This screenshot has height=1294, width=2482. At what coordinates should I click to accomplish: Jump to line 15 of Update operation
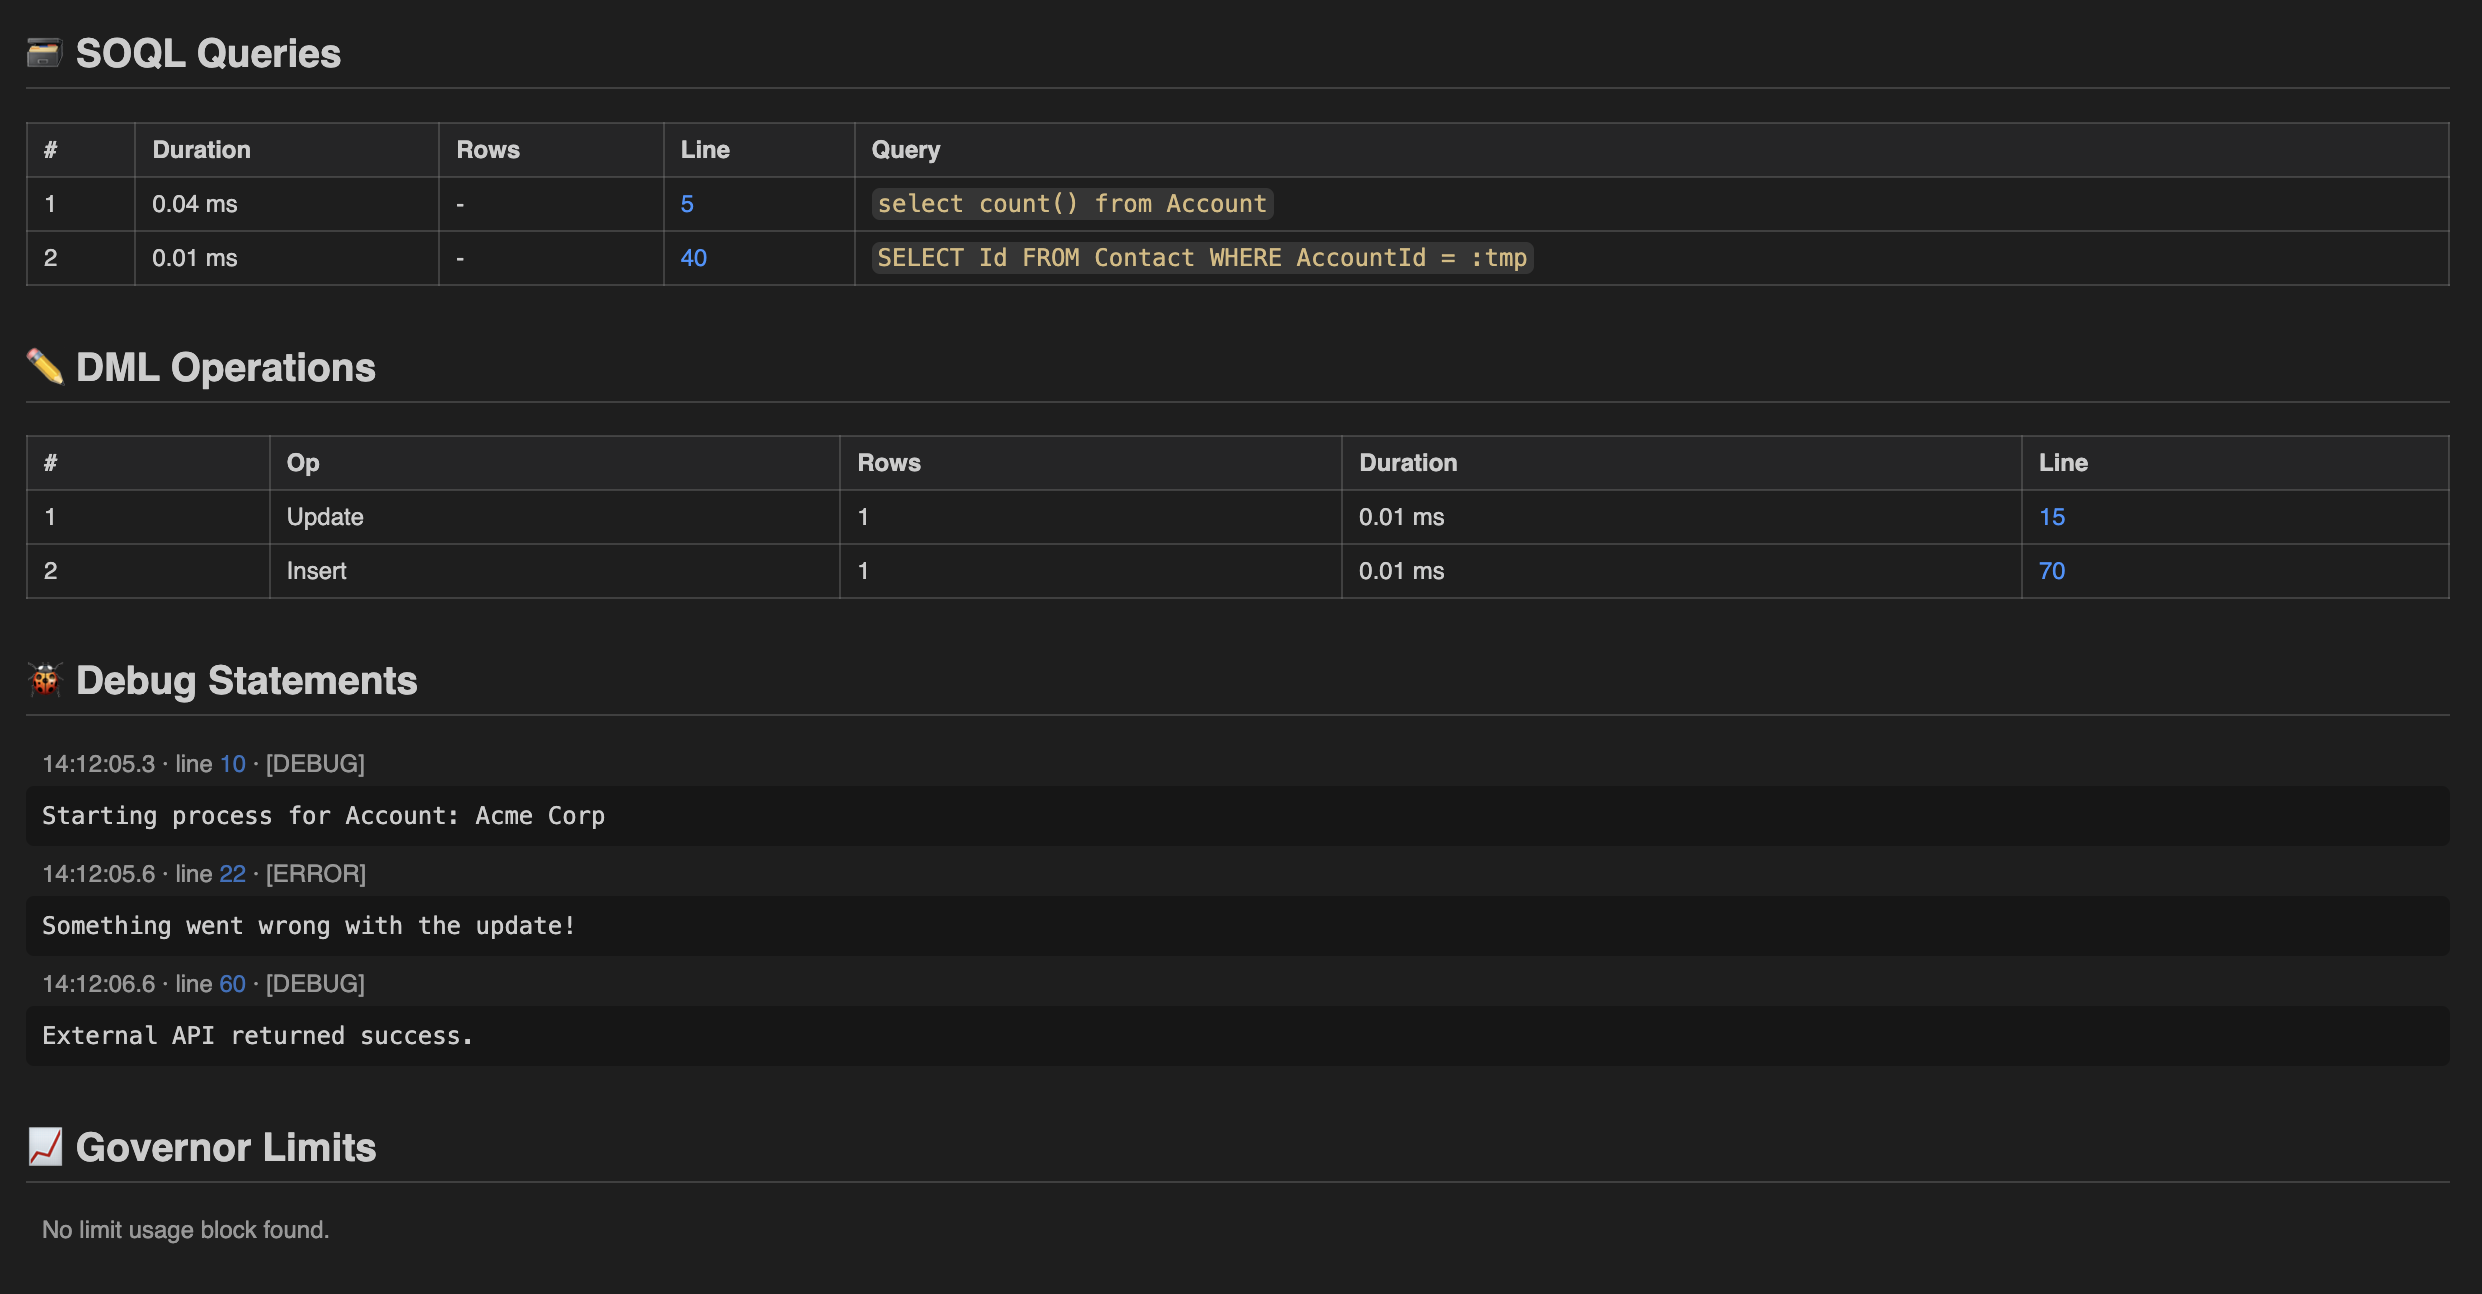(2052, 517)
